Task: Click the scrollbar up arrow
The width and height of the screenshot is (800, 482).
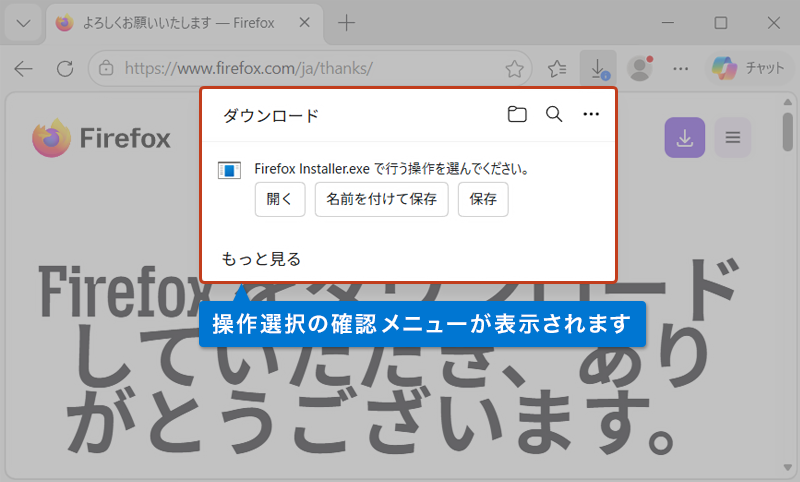Action: [788, 103]
